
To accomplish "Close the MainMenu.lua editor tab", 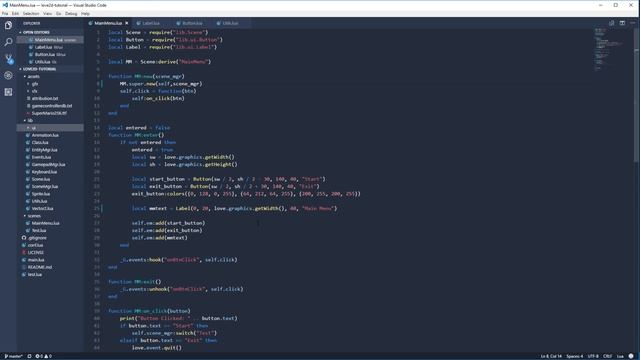I will pyautogui.click(x=127, y=23).
